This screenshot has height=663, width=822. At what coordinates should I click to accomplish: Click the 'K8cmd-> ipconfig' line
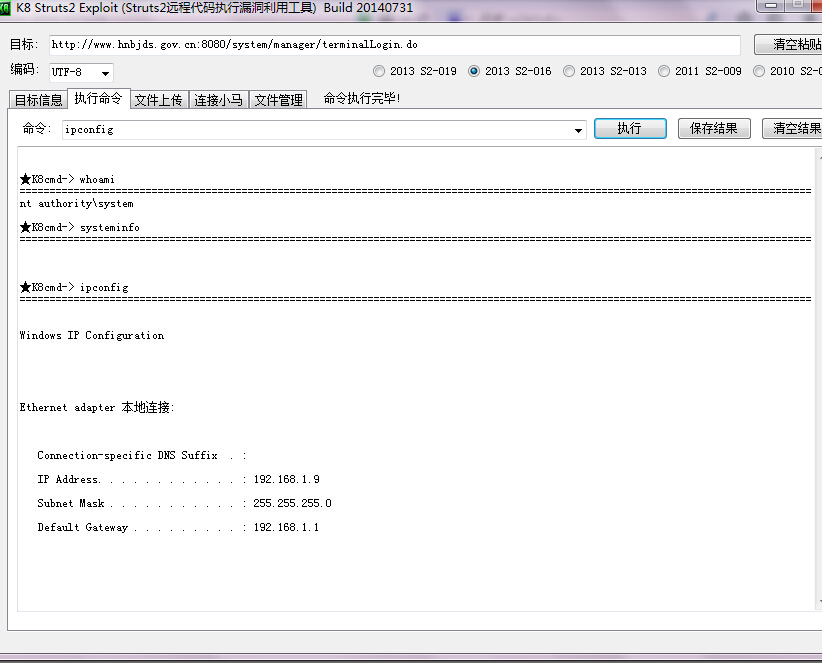click(x=74, y=287)
